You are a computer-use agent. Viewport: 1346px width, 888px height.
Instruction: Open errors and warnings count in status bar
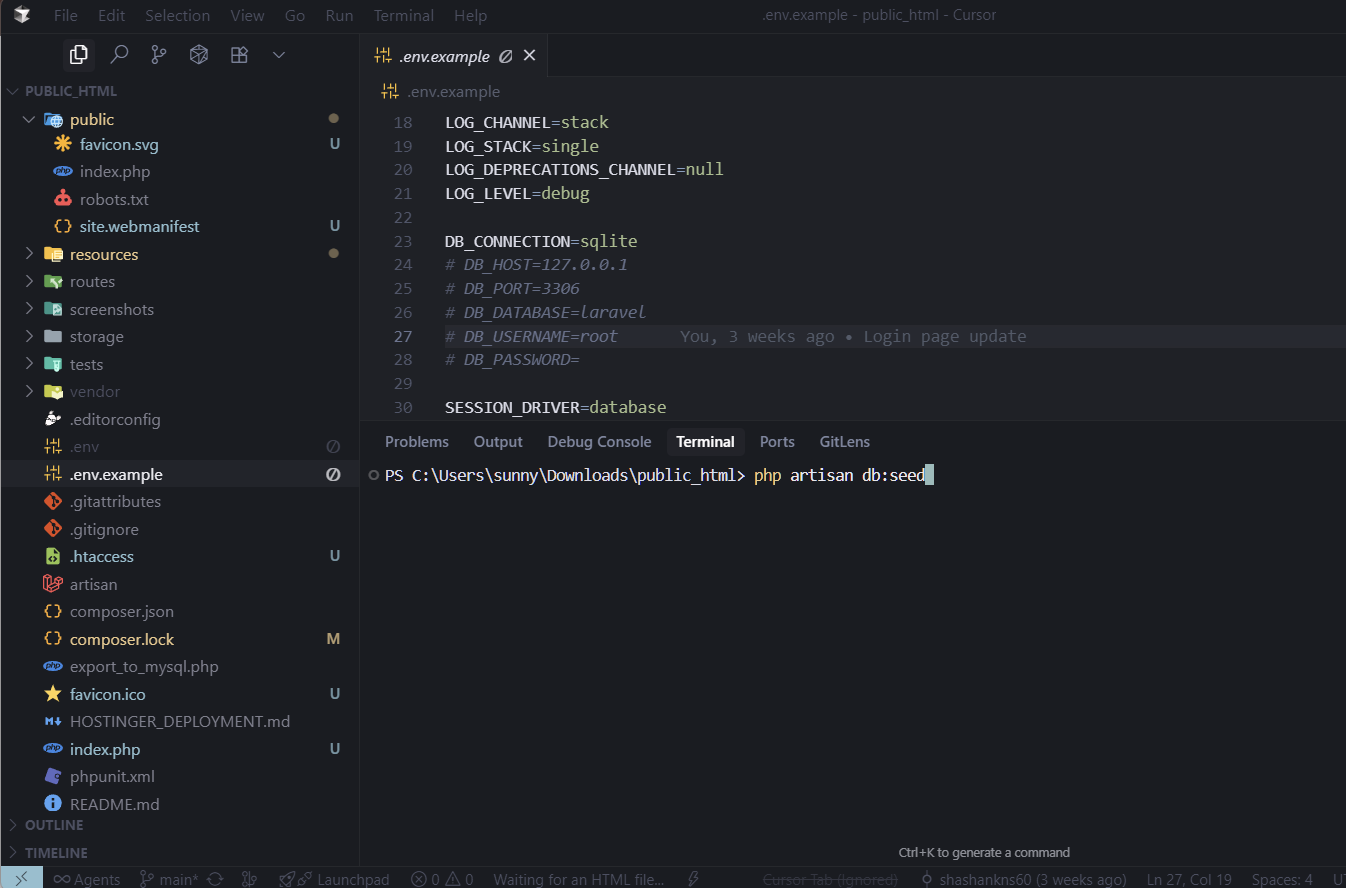(442, 879)
